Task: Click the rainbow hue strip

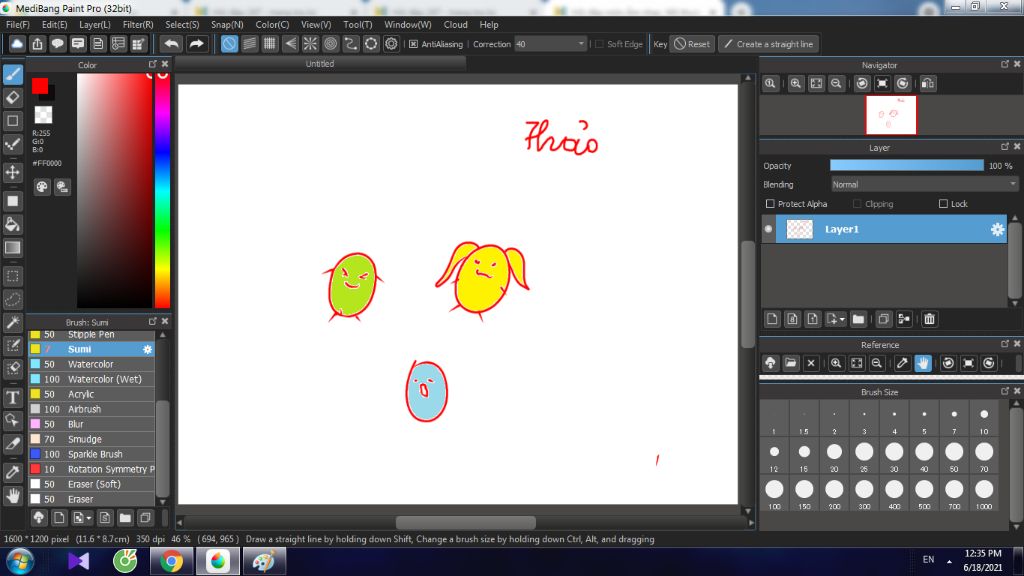Action: 163,189
